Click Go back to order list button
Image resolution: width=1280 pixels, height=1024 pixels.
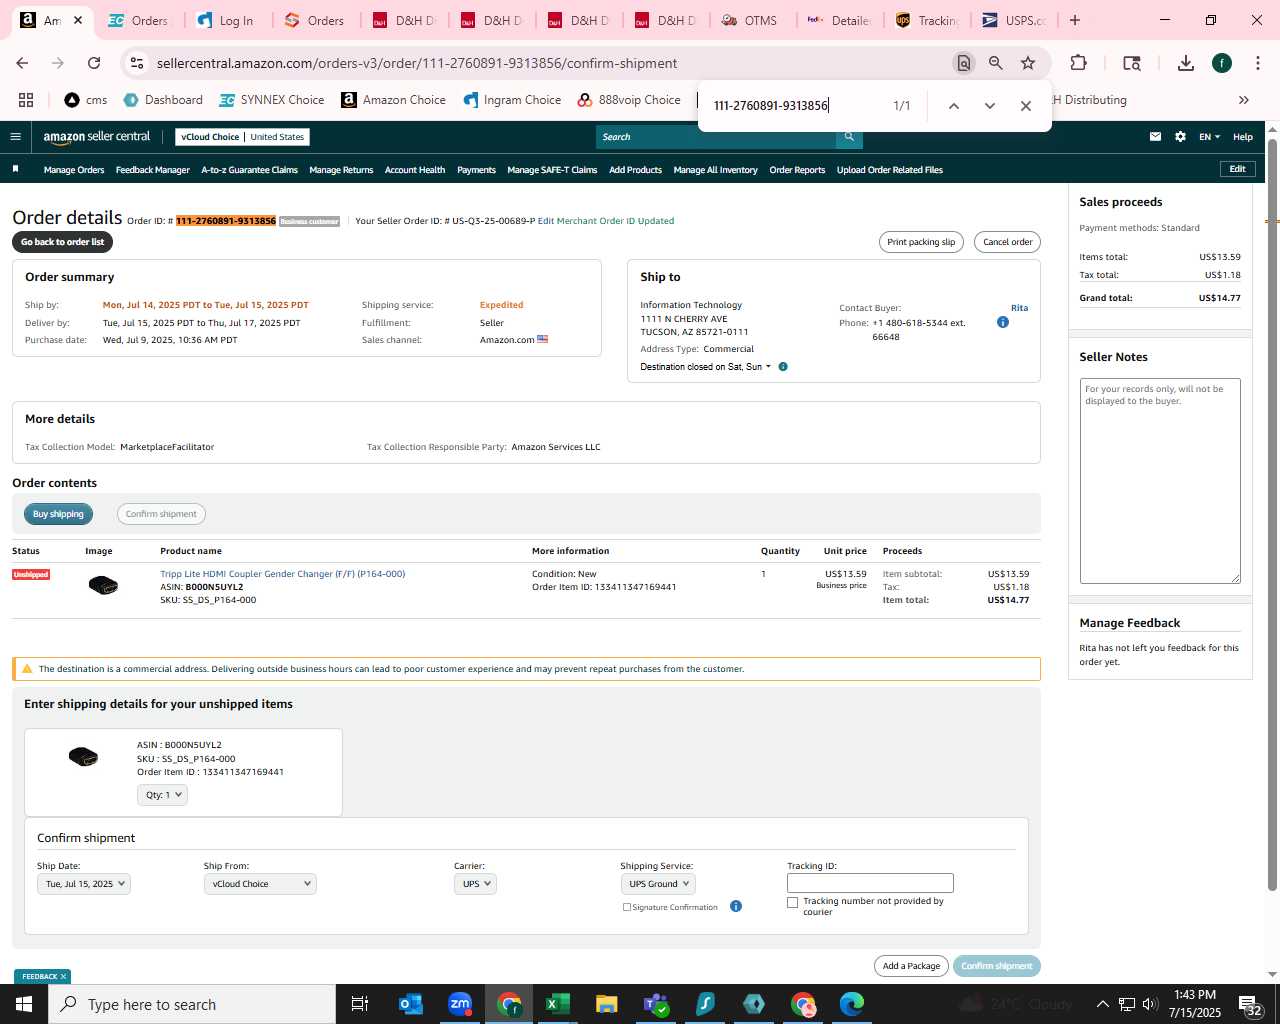tap(63, 242)
